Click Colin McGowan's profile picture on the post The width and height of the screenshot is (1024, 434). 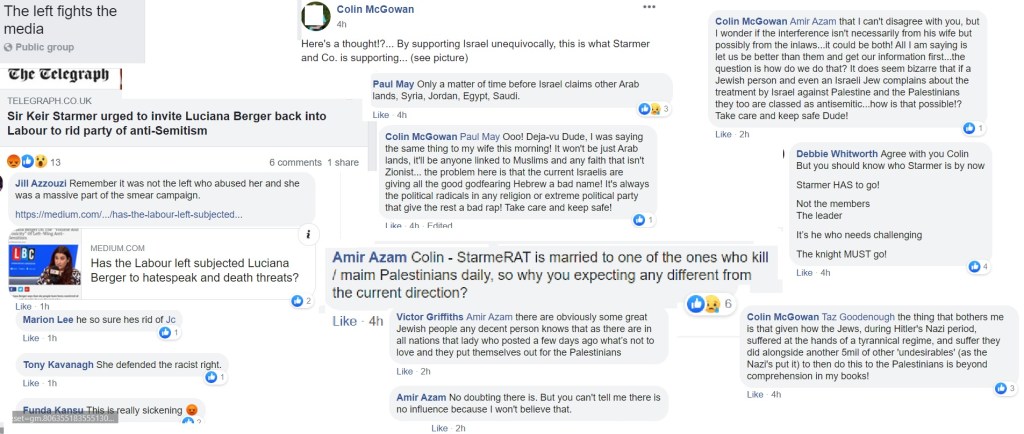[316, 16]
